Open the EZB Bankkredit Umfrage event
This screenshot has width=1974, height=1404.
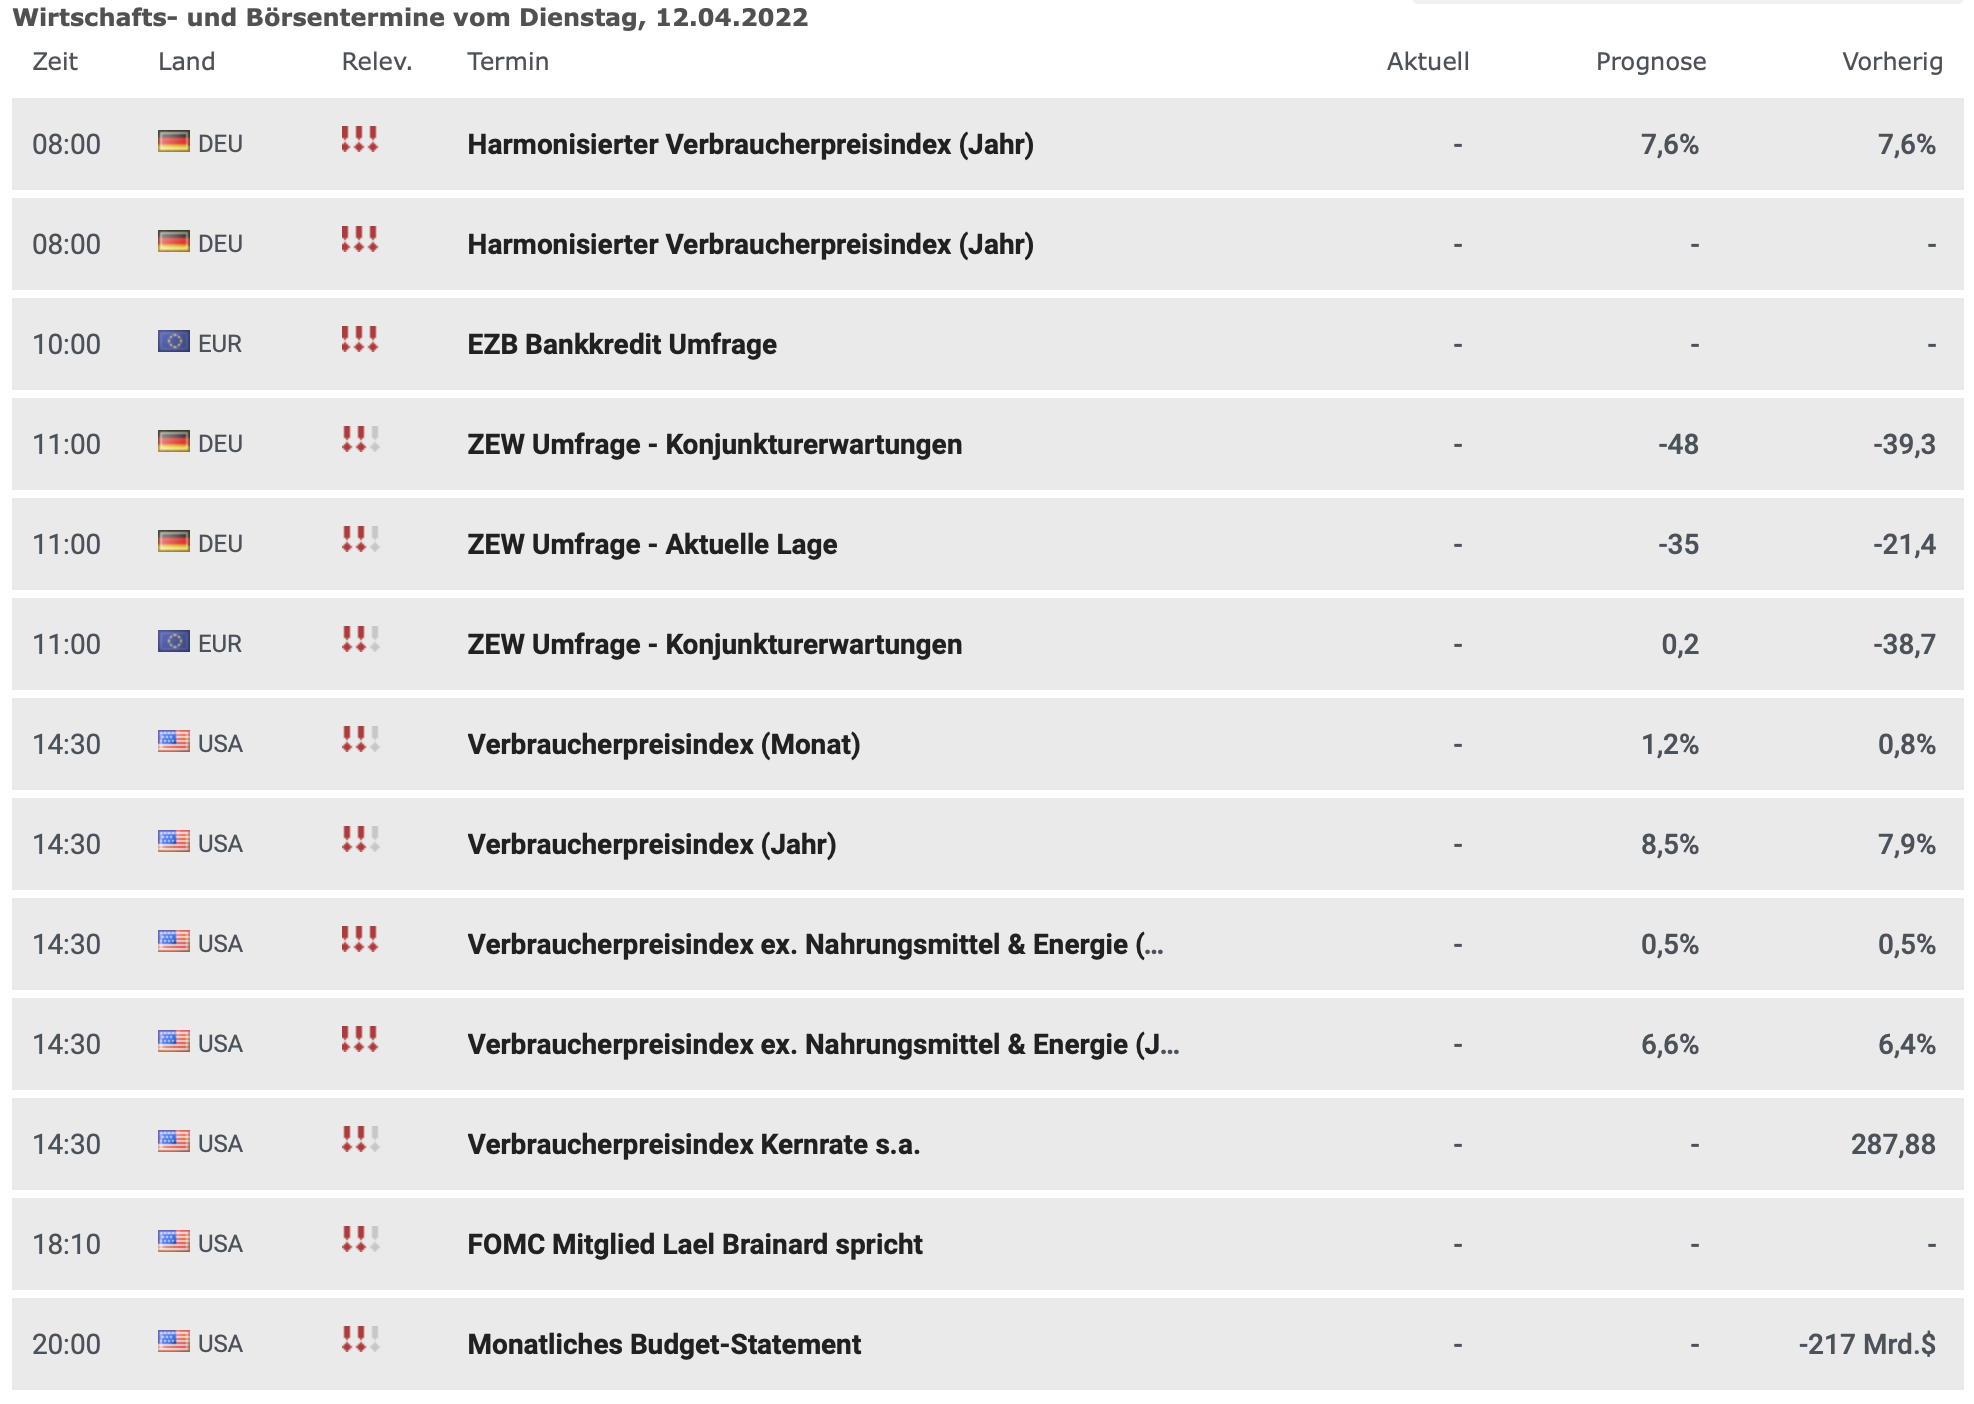(x=622, y=344)
